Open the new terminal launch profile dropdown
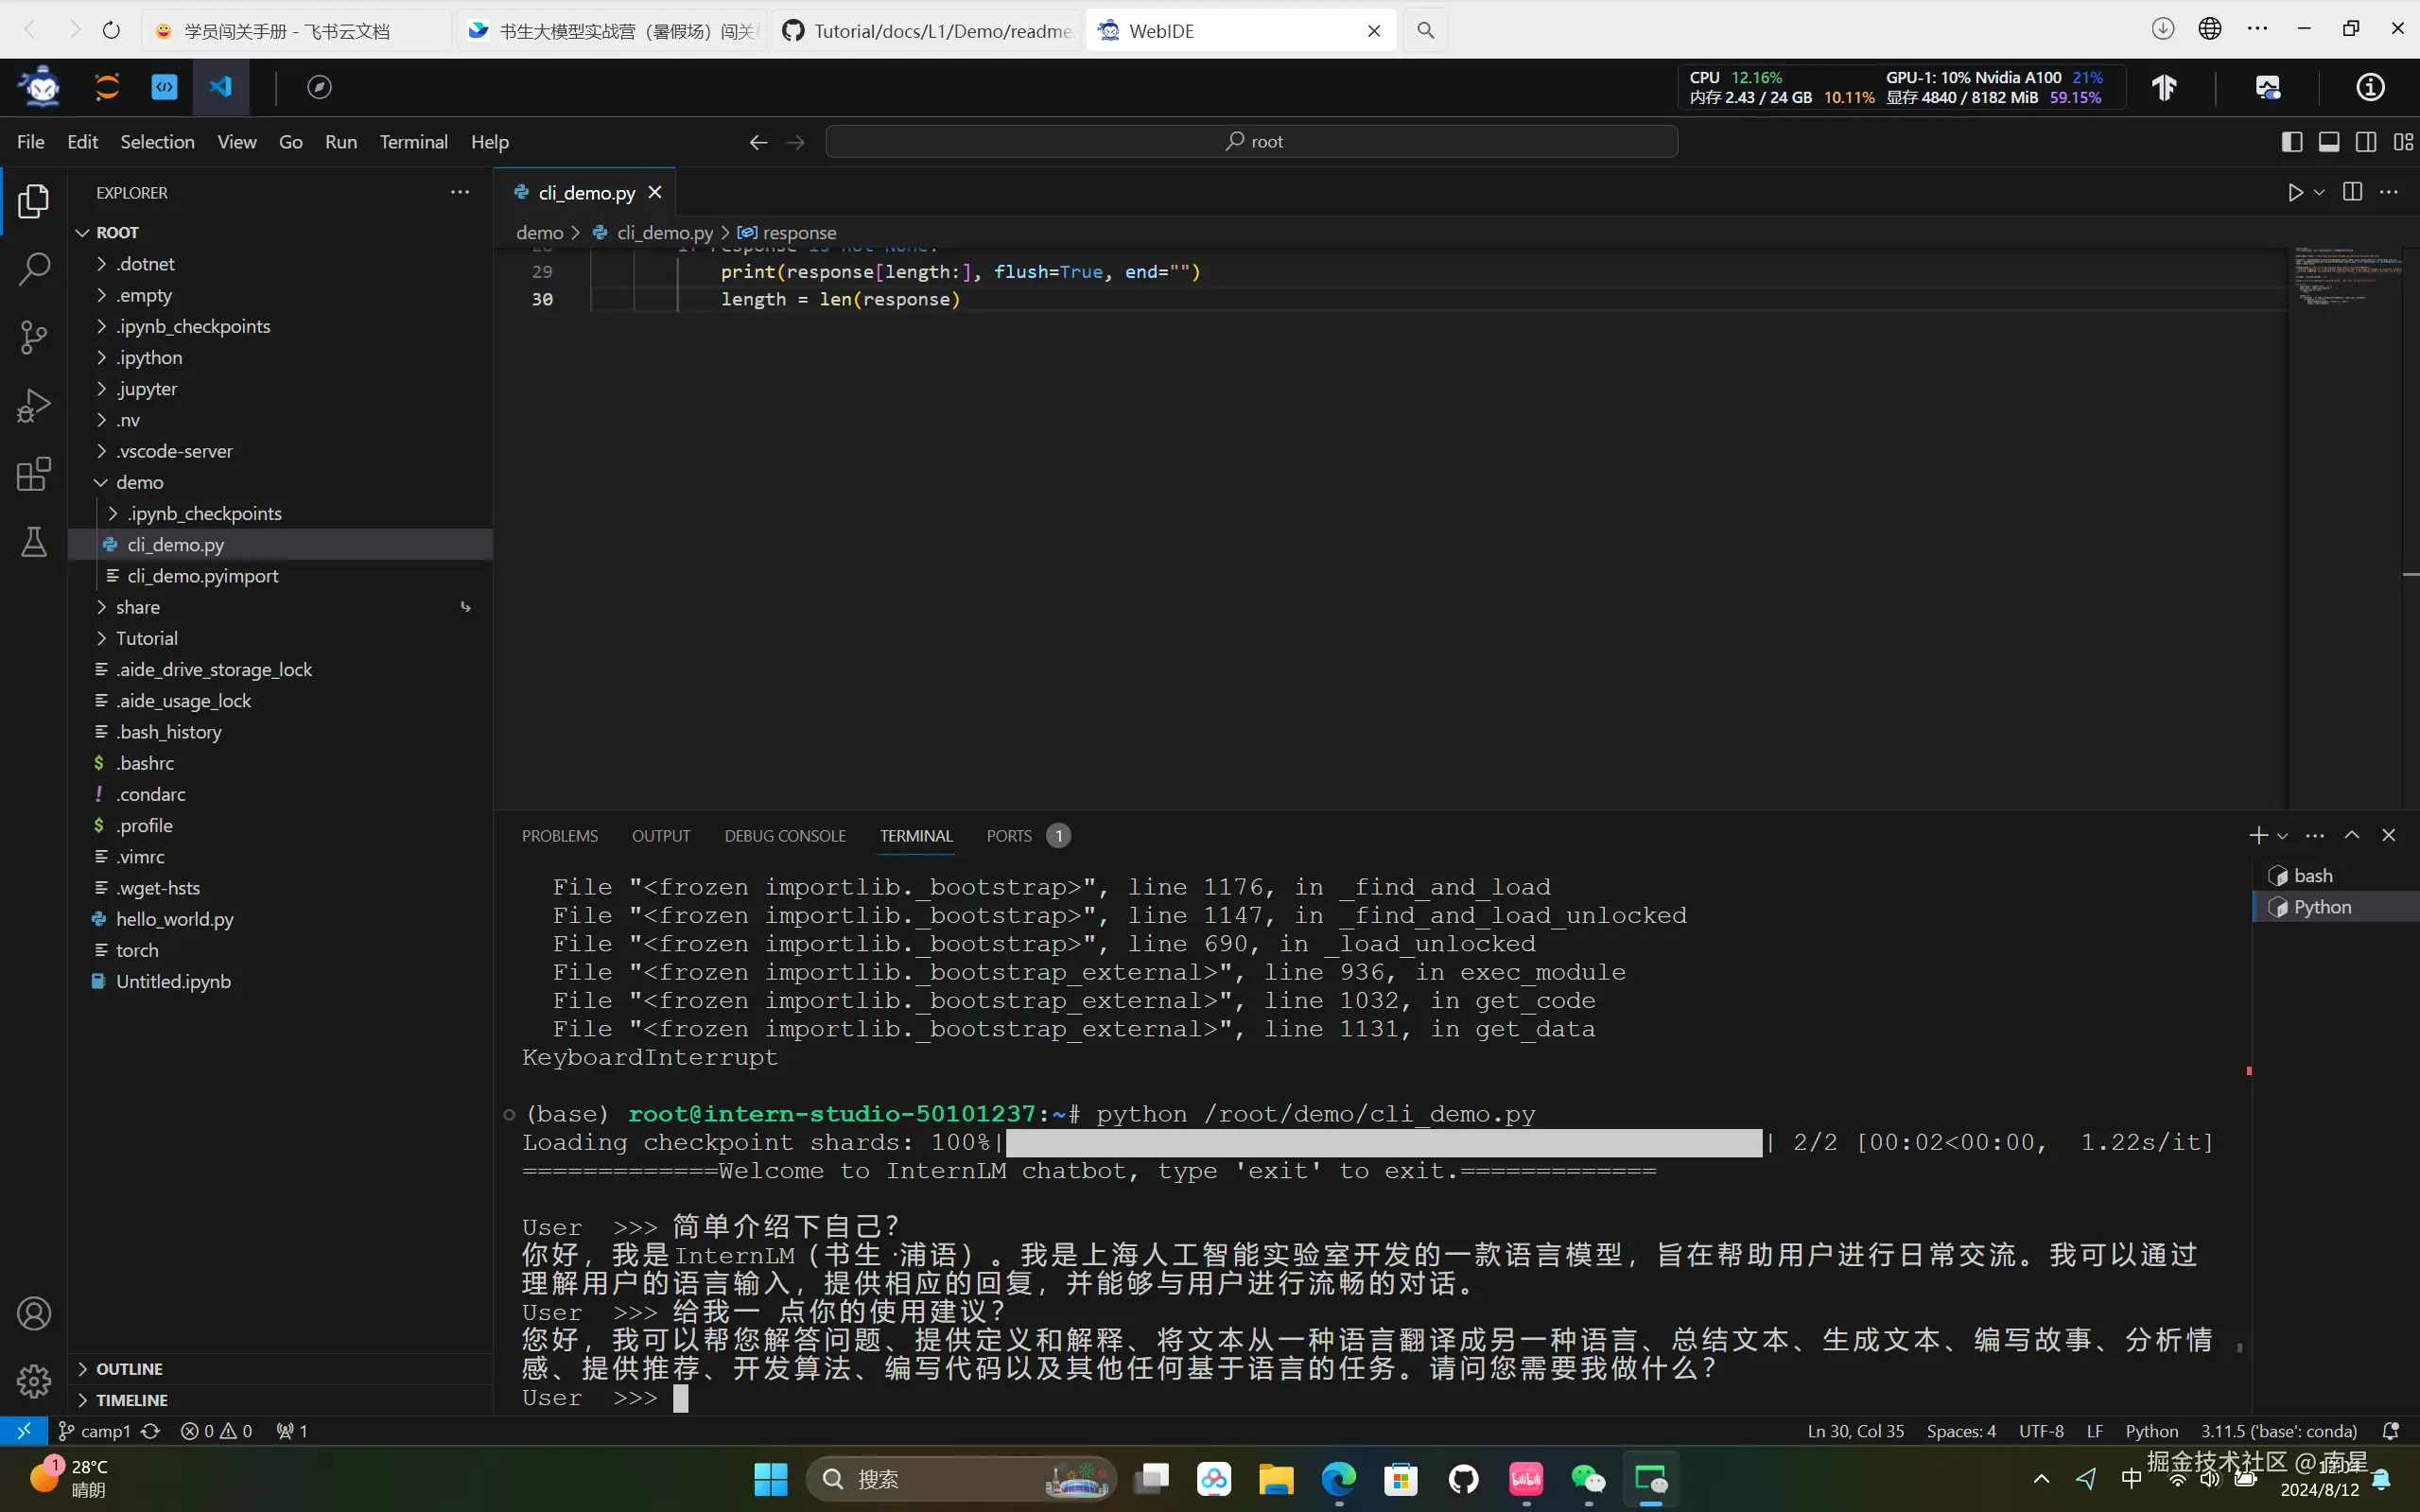Image resolution: width=2420 pixels, height=1512 pixels. [2282, 836]
